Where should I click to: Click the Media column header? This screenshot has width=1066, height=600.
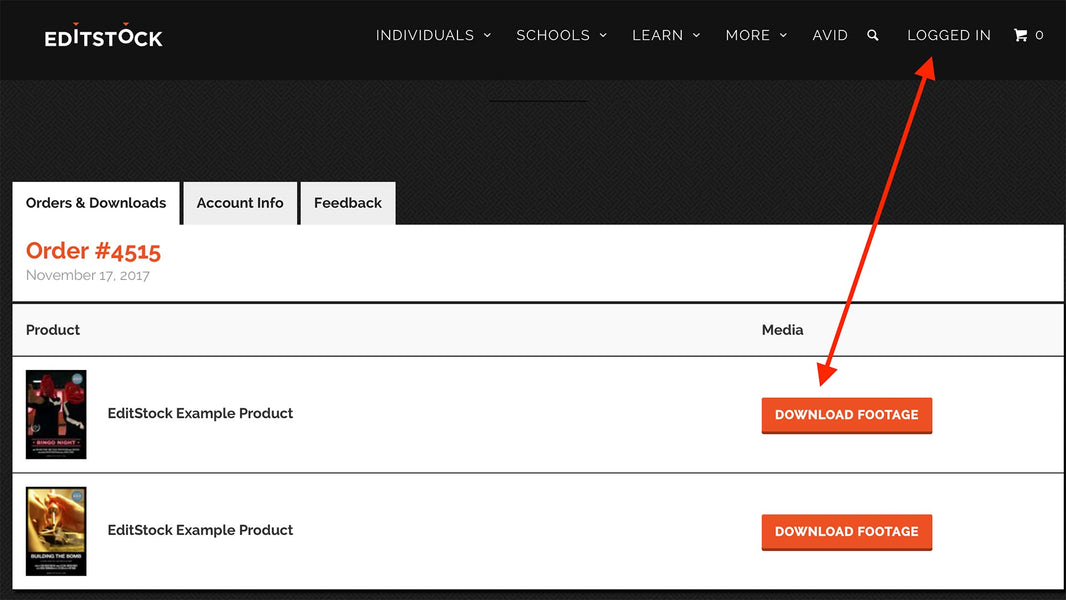(x=782, y=330)
